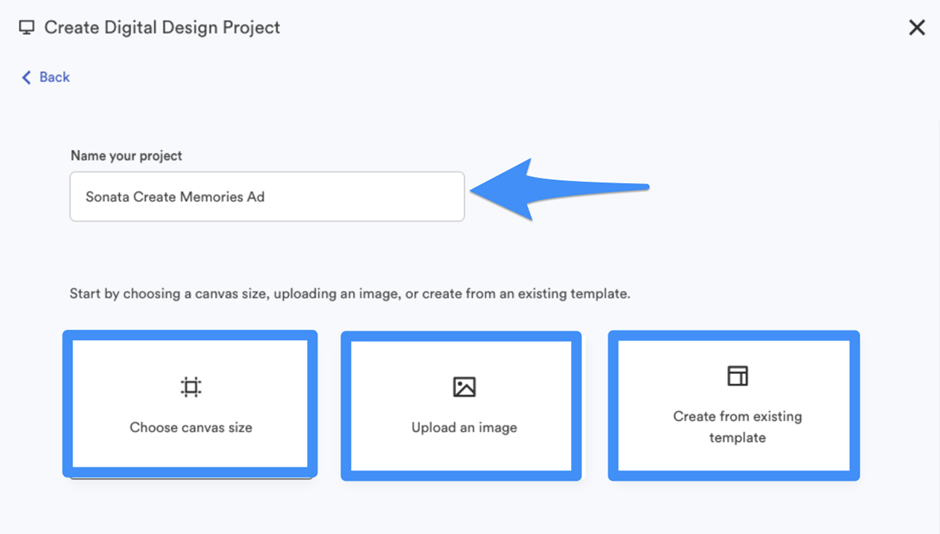Click the picture icon for image upload

pyautogui.click(x=464, y=387)
